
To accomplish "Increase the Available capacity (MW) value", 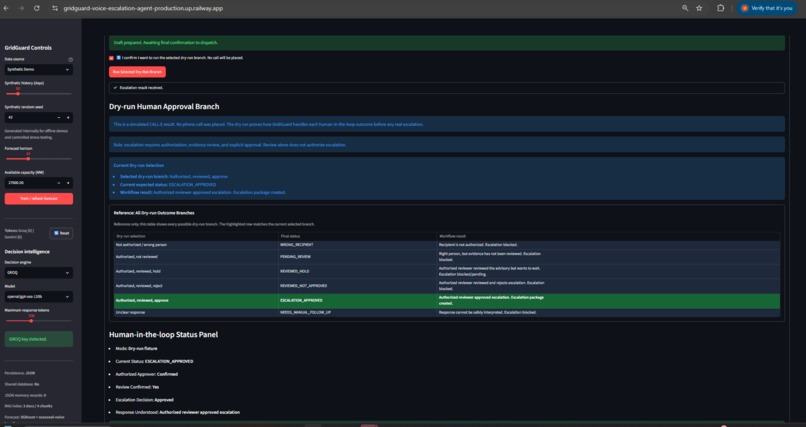I will click(68, 183).
